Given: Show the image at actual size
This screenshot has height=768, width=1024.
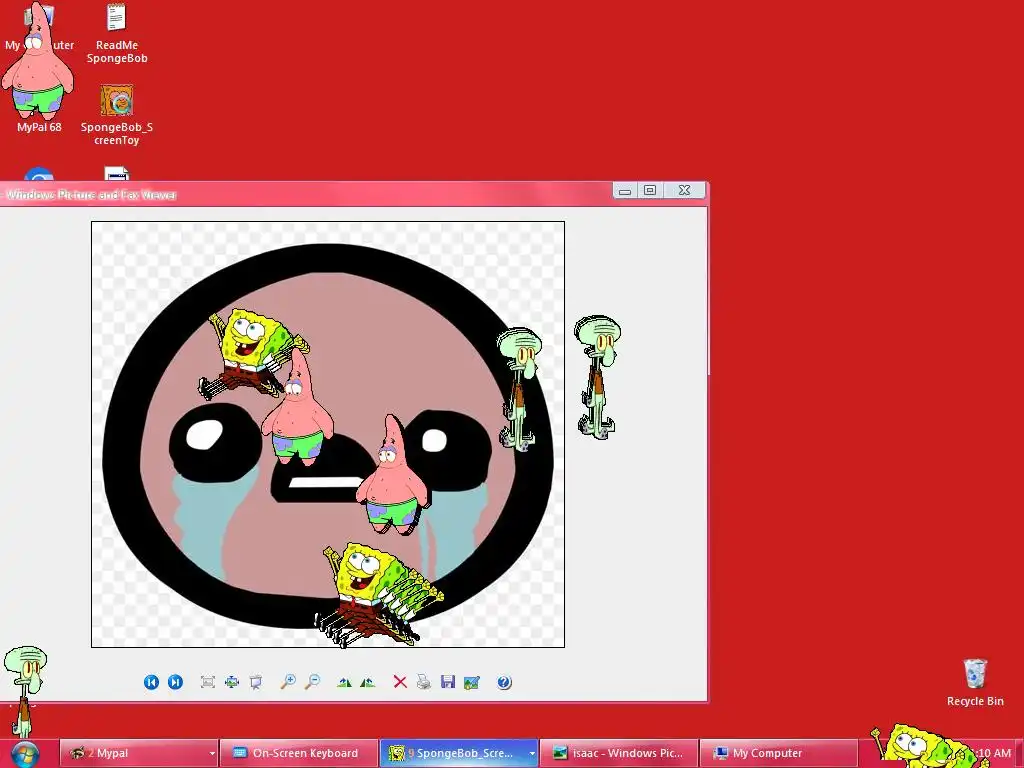Looking at the screenshot, I should 232,682.
